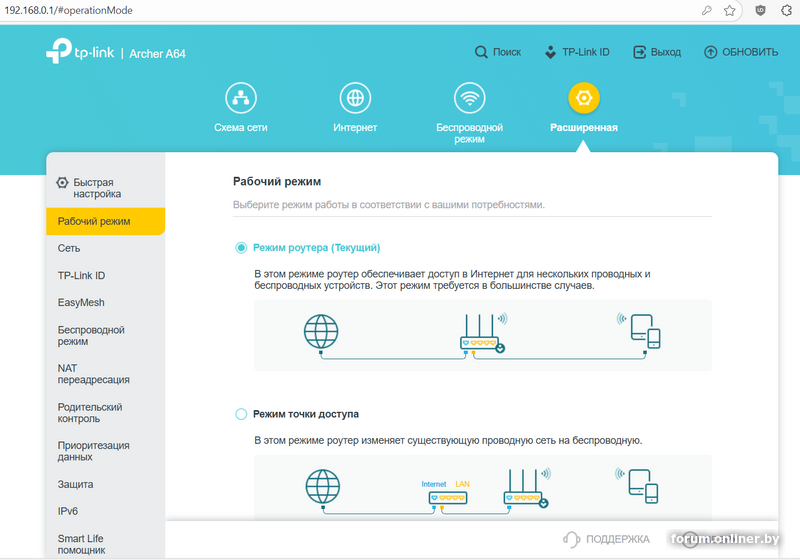
Task: Click the Режим роутера (Текущий) label
Action: click(316, 248)
